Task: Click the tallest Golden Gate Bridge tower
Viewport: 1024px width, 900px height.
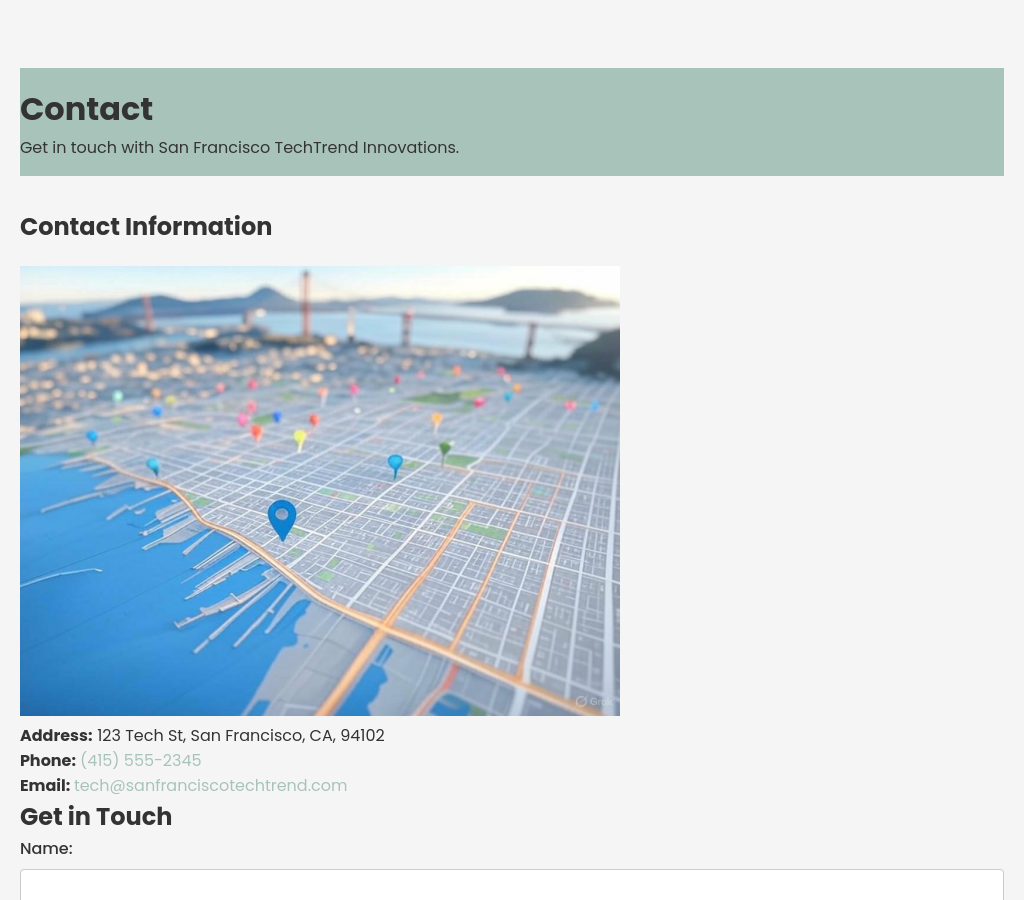Action: tap(305, 298)
